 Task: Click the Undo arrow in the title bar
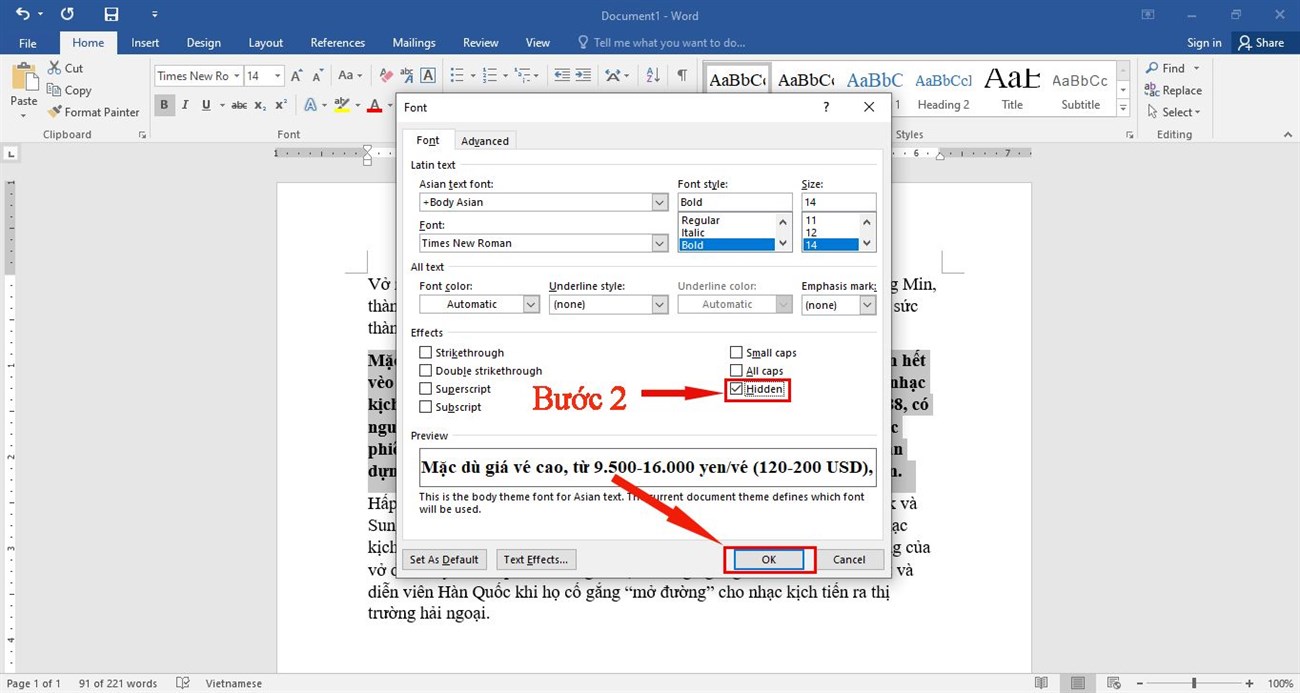click(23, 14)
